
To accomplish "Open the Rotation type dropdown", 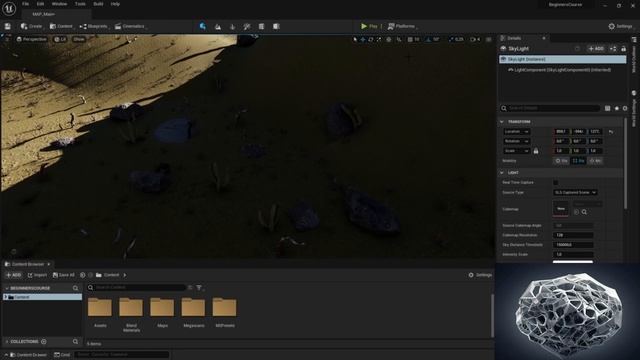I will (x=516, y=141).
